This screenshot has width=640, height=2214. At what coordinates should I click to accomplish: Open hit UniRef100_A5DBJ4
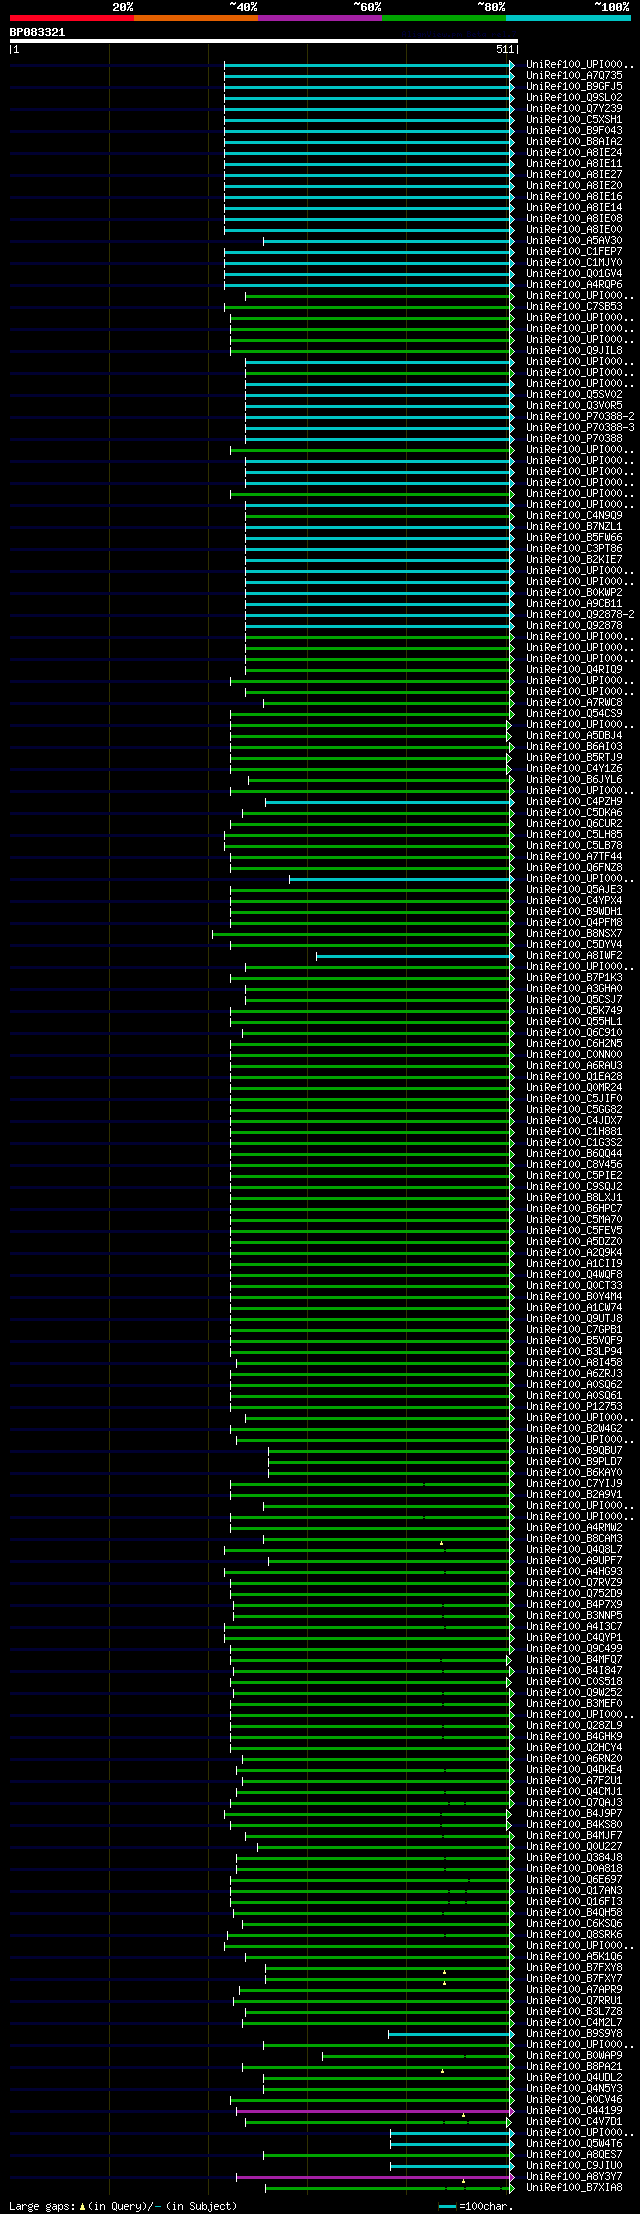pos(574,735)
